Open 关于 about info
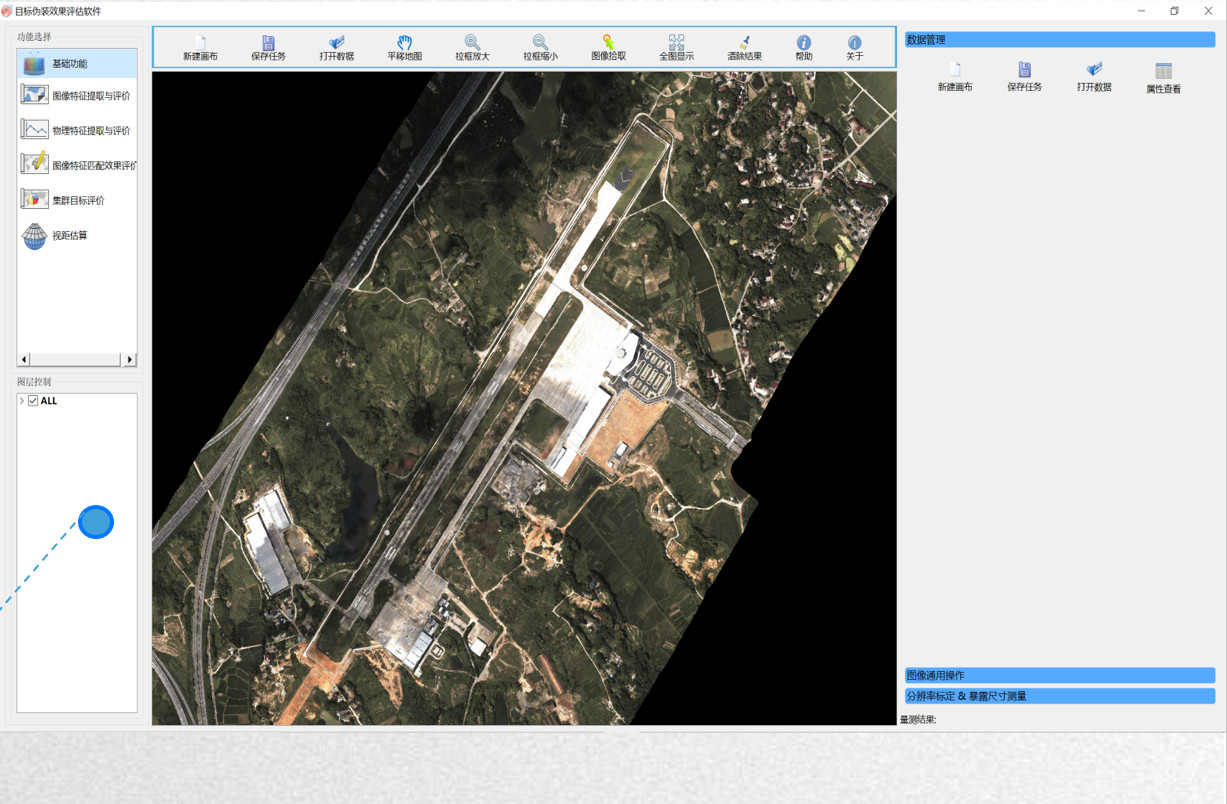1227x804 pixels. (855, 48)
